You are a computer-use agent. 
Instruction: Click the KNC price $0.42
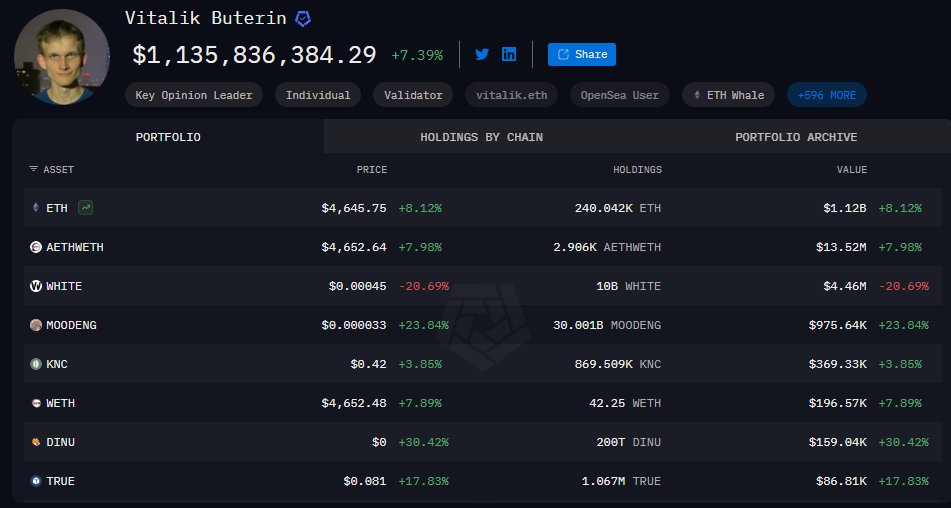(368, 364)
